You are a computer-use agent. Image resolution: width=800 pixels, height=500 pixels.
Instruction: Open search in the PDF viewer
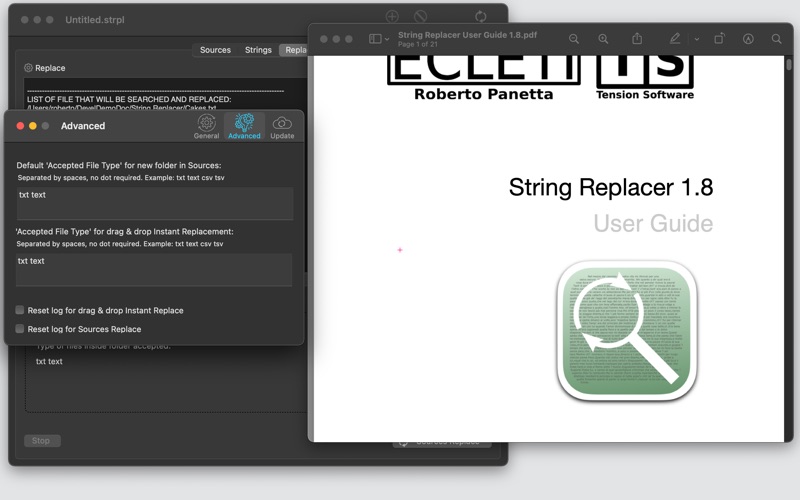[777, 39]
